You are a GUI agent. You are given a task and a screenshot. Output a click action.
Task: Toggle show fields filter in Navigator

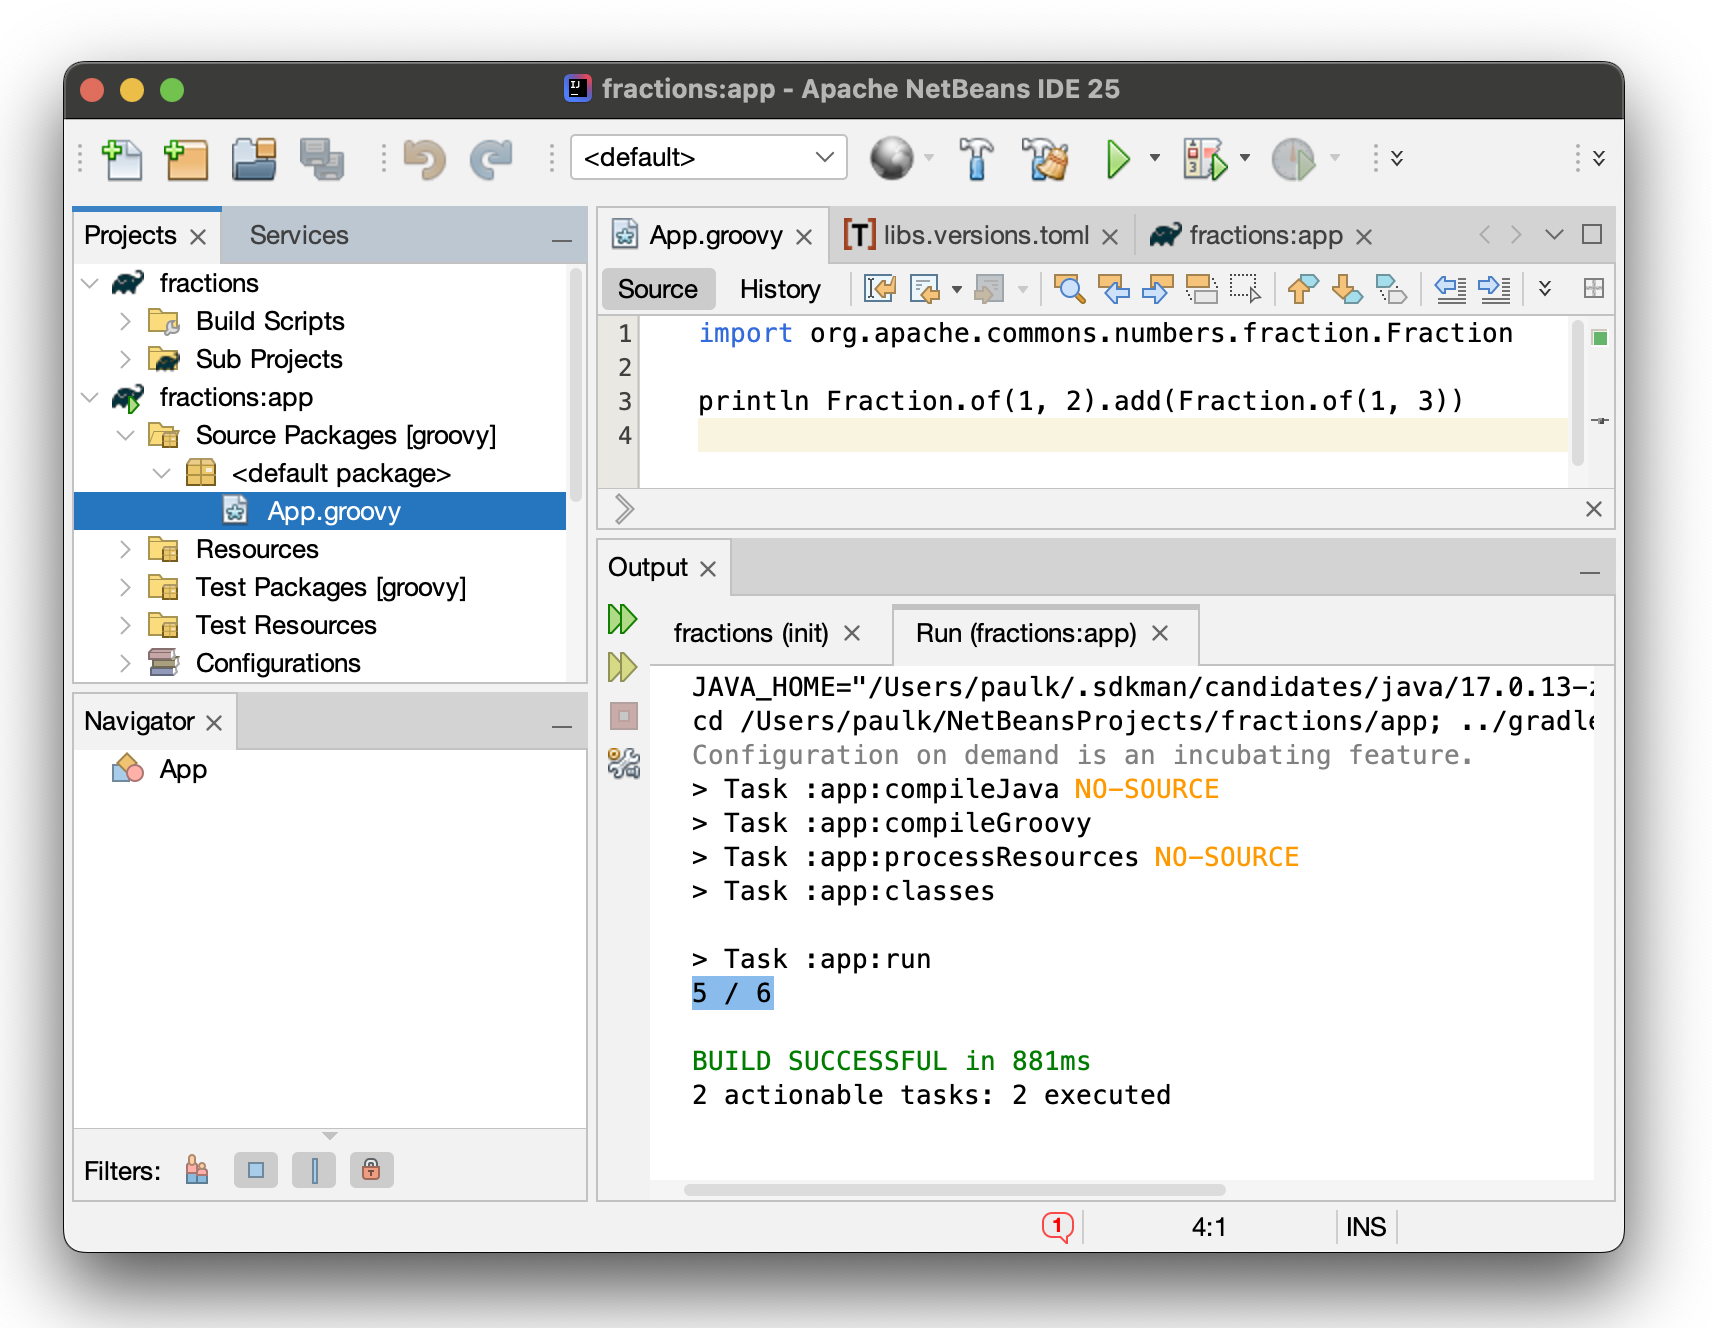click(x=256, y=1170)
